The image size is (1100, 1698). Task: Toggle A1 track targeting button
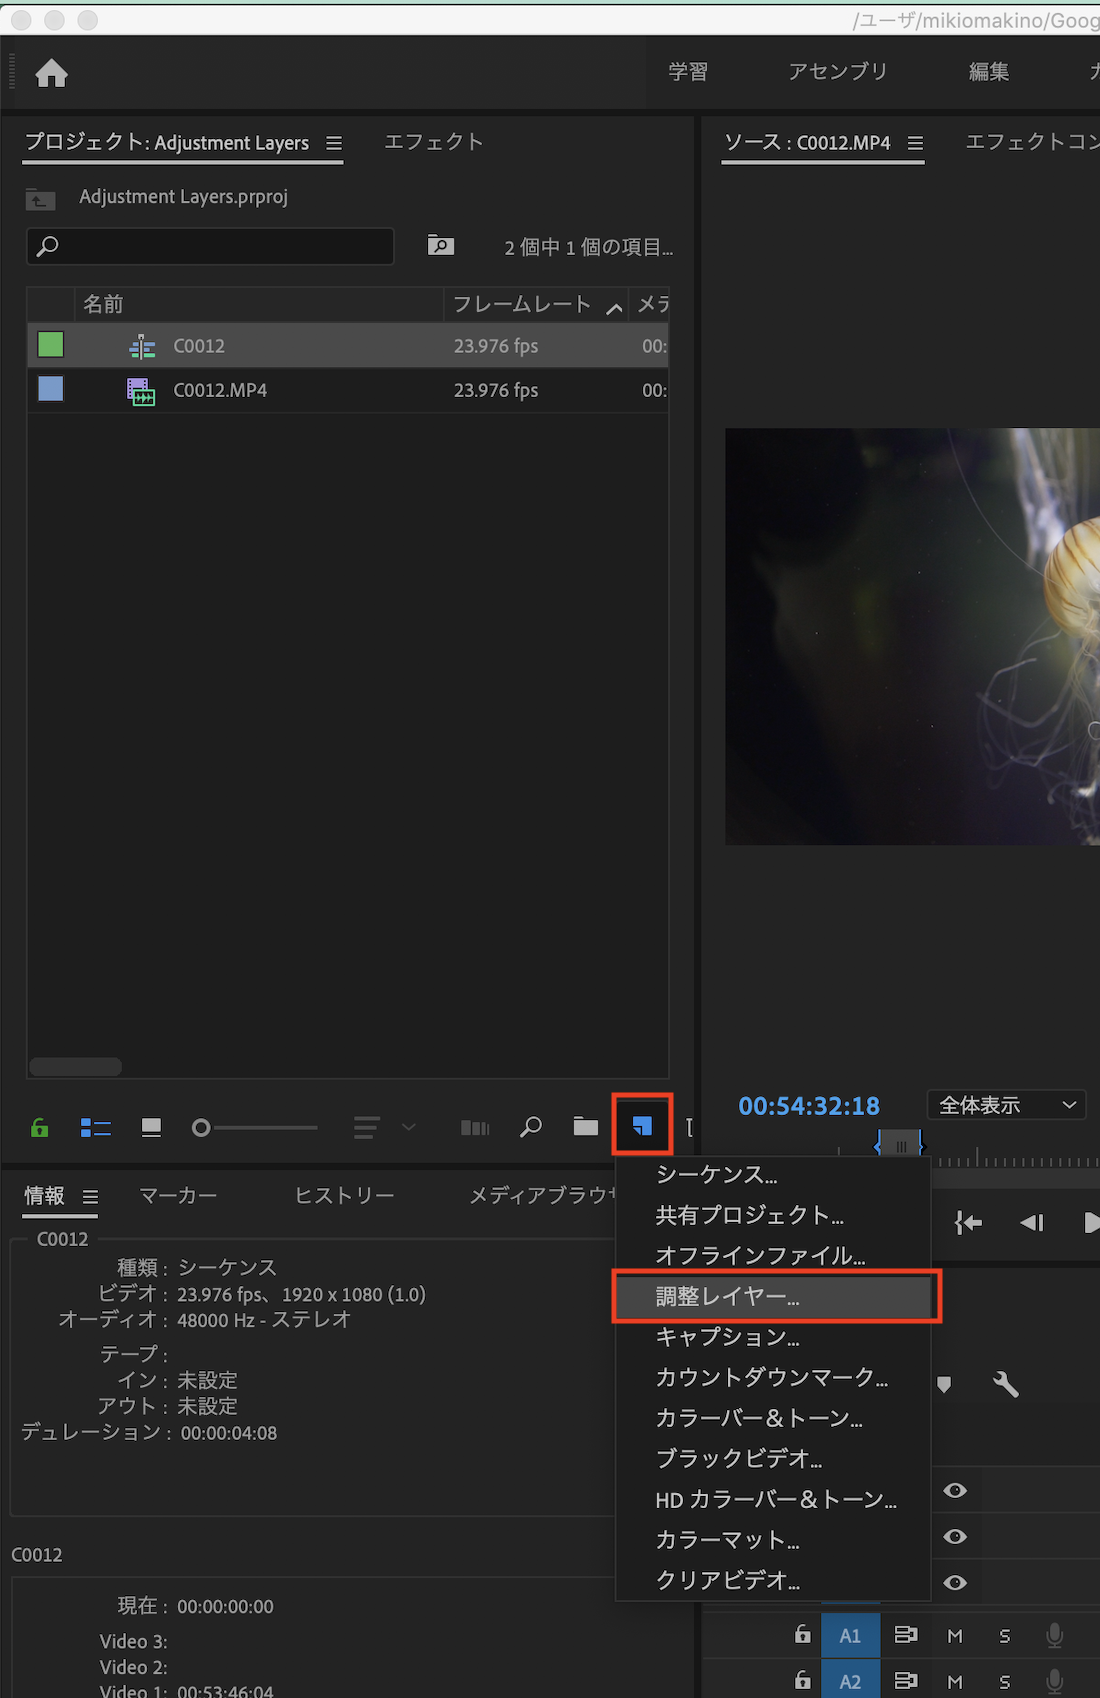pyautogui.click(x=851, y=1636)
